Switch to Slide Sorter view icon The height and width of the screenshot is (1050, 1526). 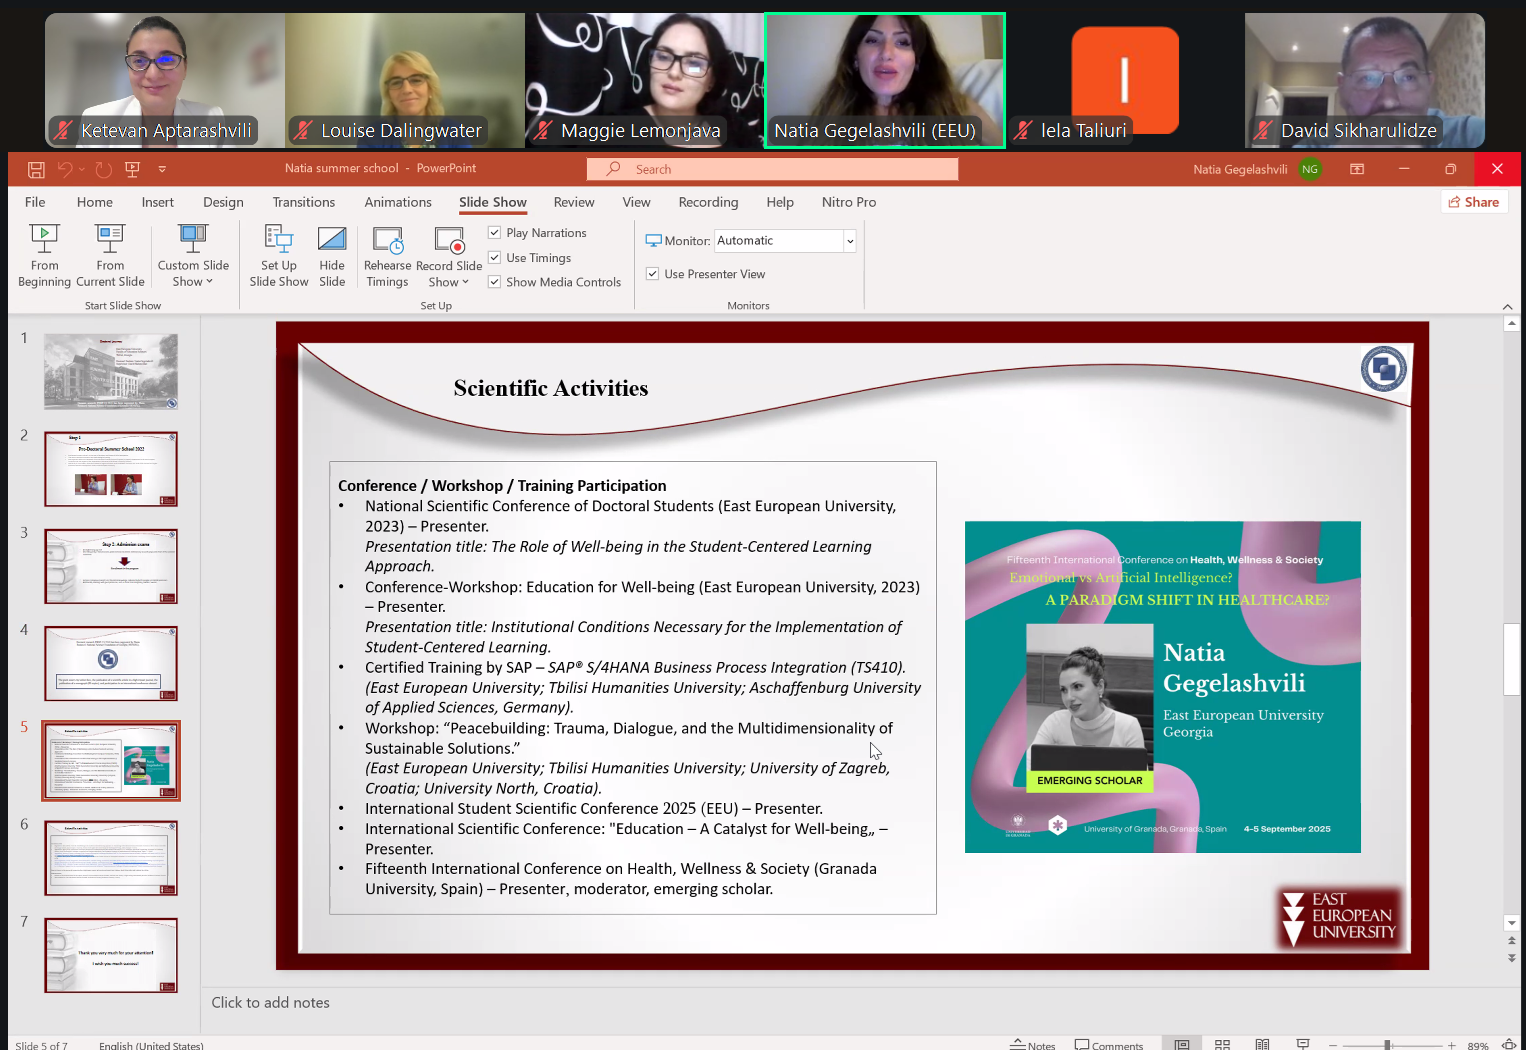tap(1222, 1044)
